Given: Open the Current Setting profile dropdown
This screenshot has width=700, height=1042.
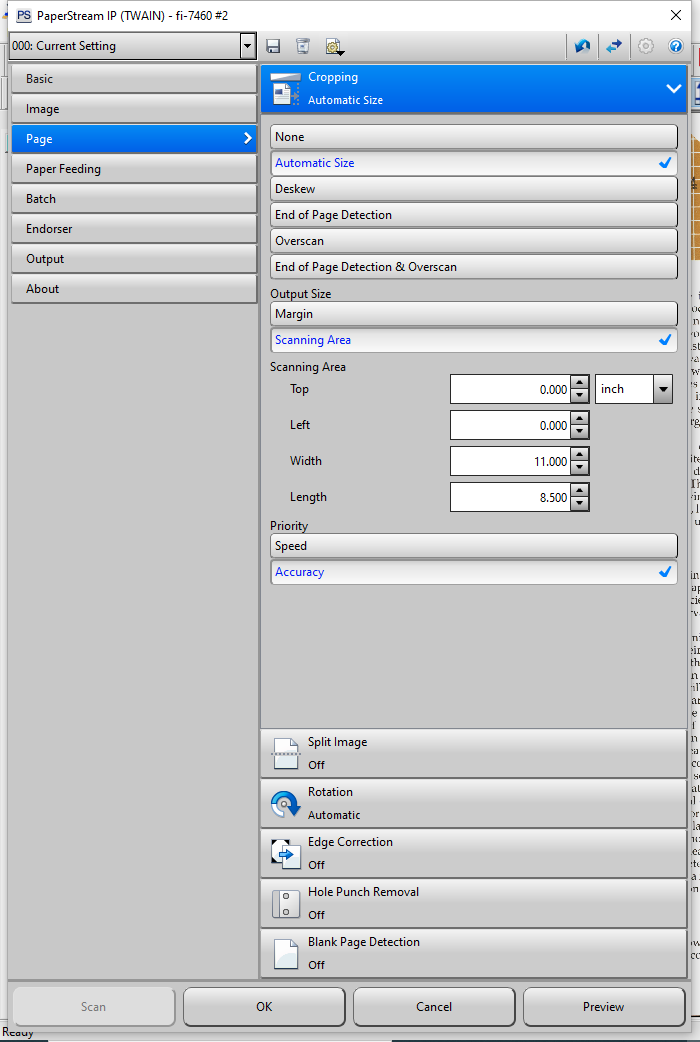Looking at the screenshot, I should coord(248,46).
